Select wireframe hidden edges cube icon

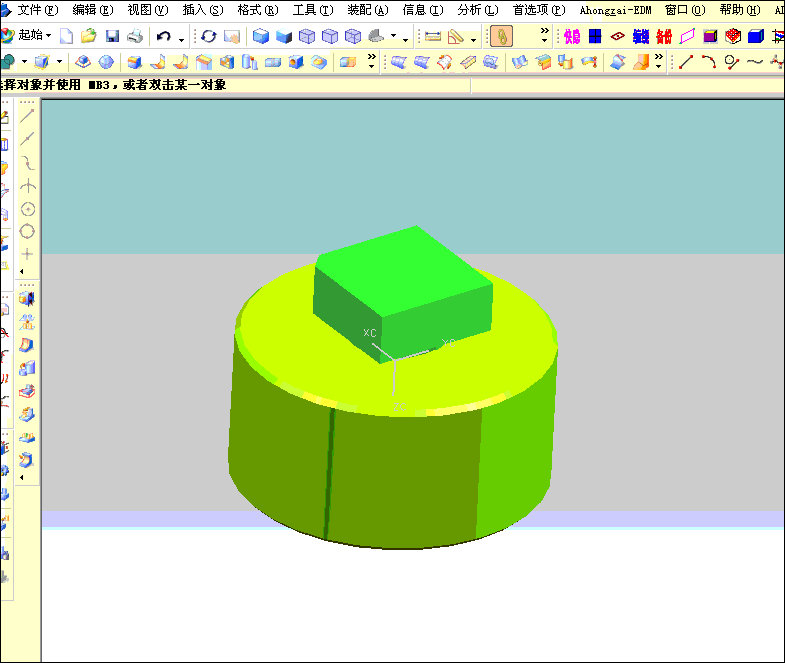click(x=330, y=36)
